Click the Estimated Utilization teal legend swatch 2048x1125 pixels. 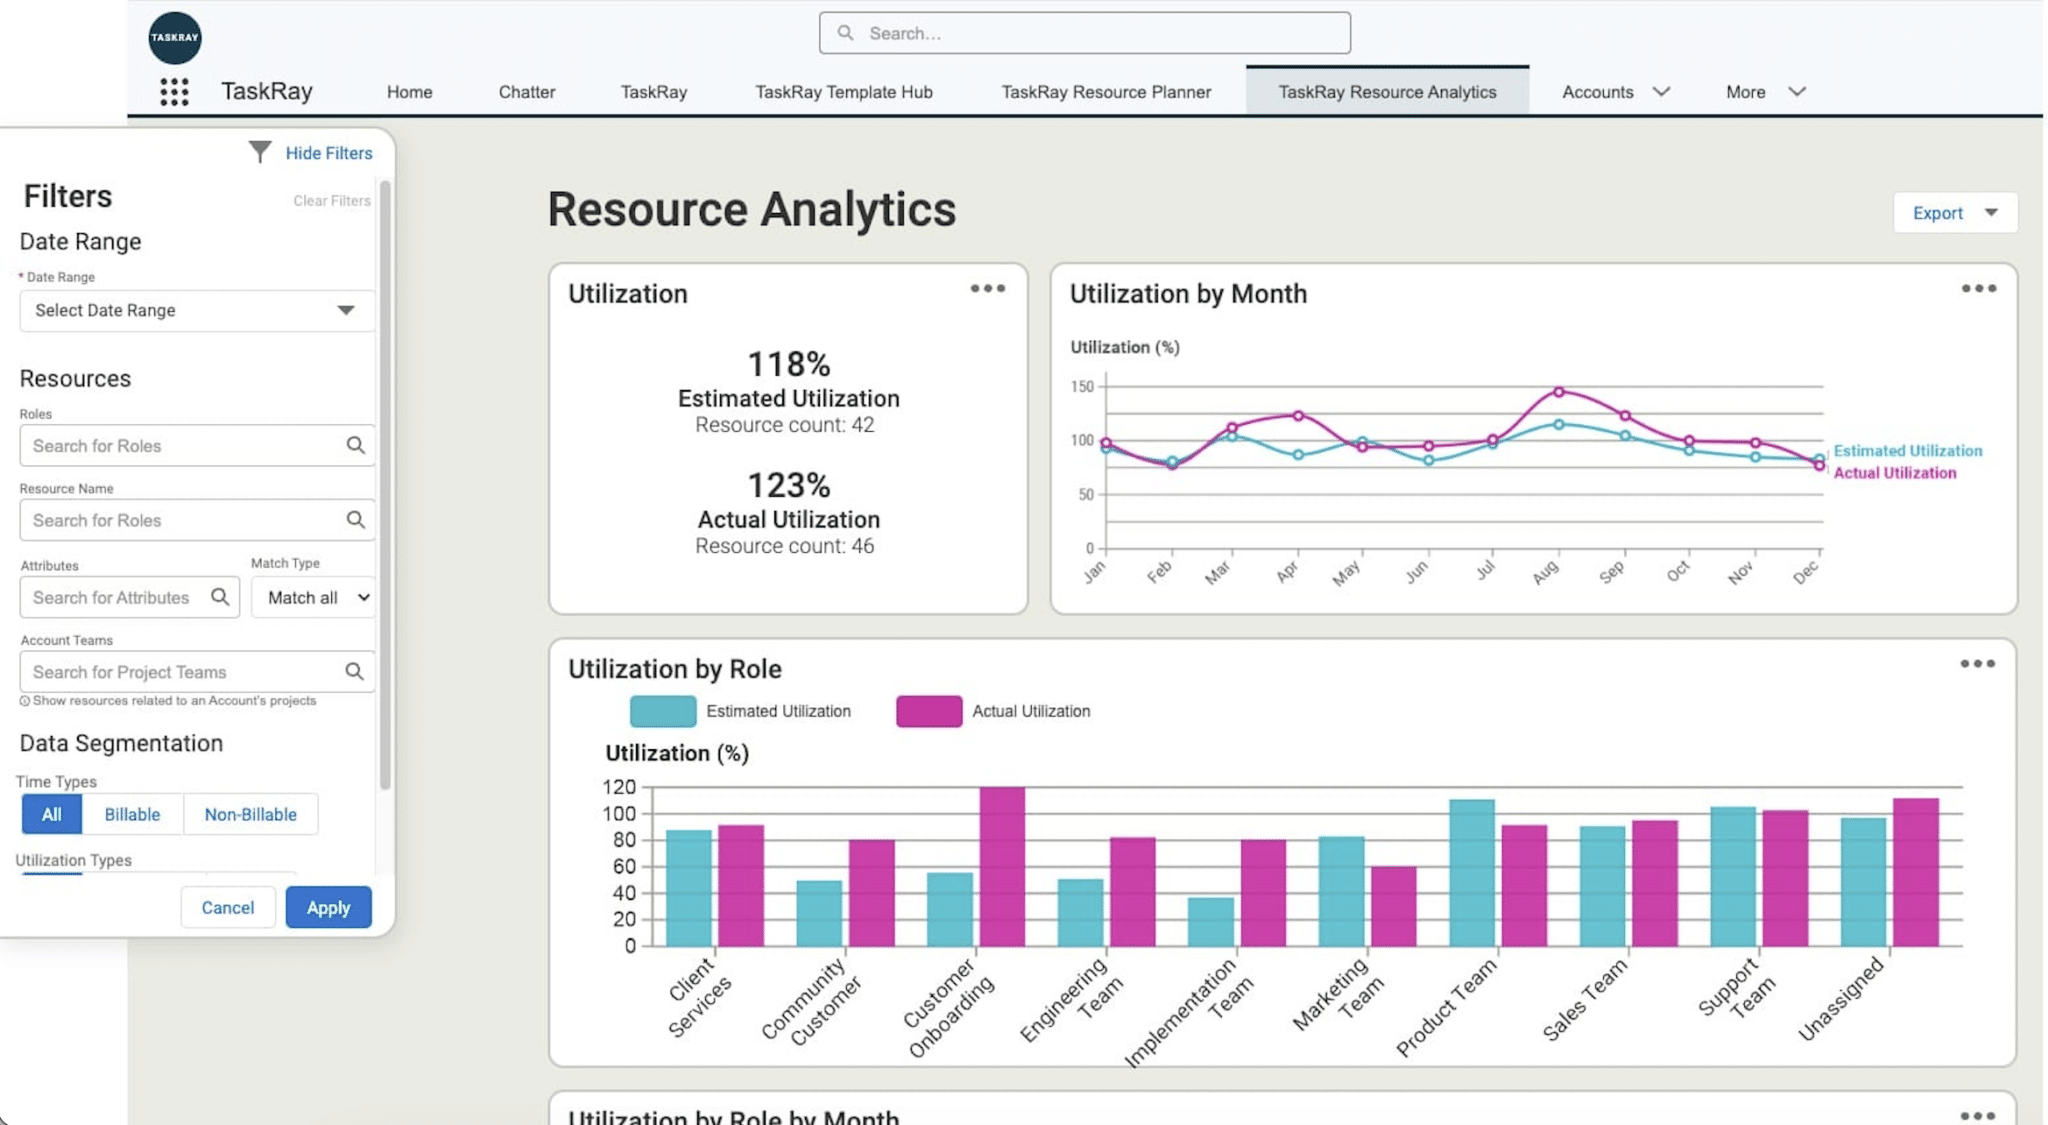pyautogui.click(x=663, y=711)
